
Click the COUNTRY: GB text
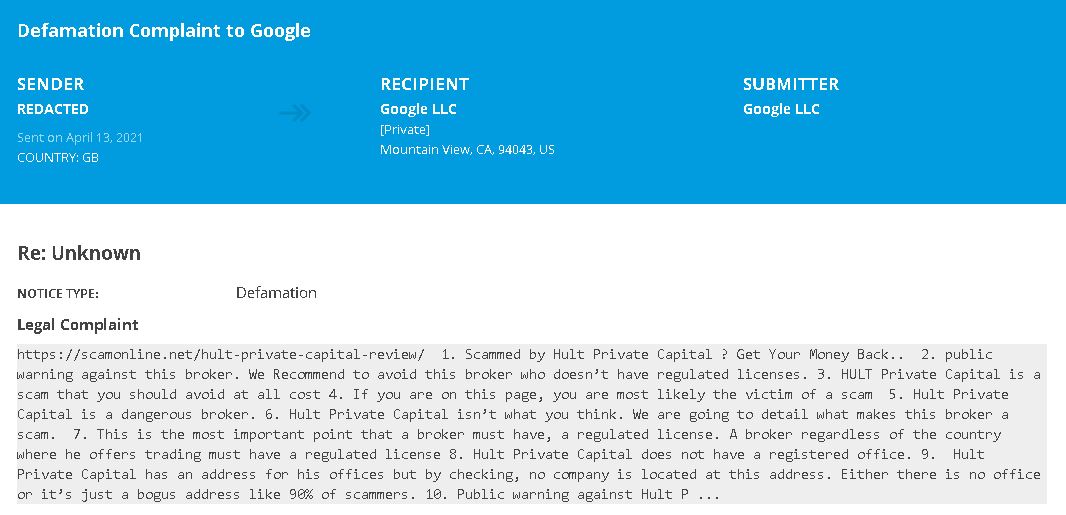pos(58,158)
